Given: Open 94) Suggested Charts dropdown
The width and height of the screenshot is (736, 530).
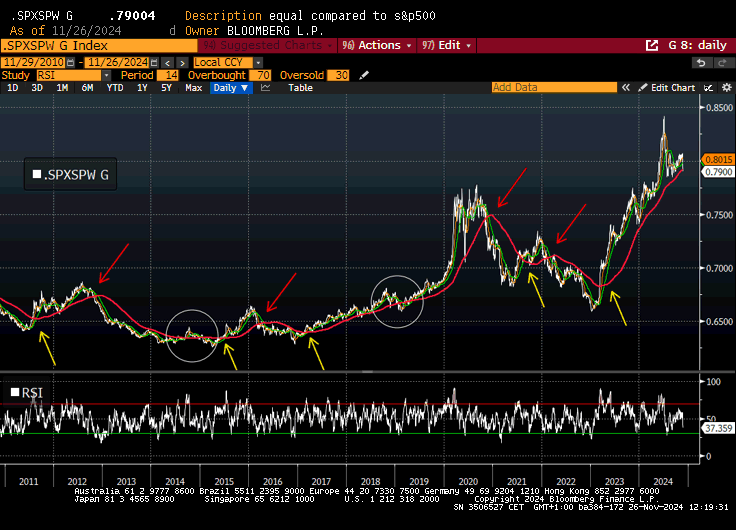Looking at the screenshot, I should pos(267,46).
